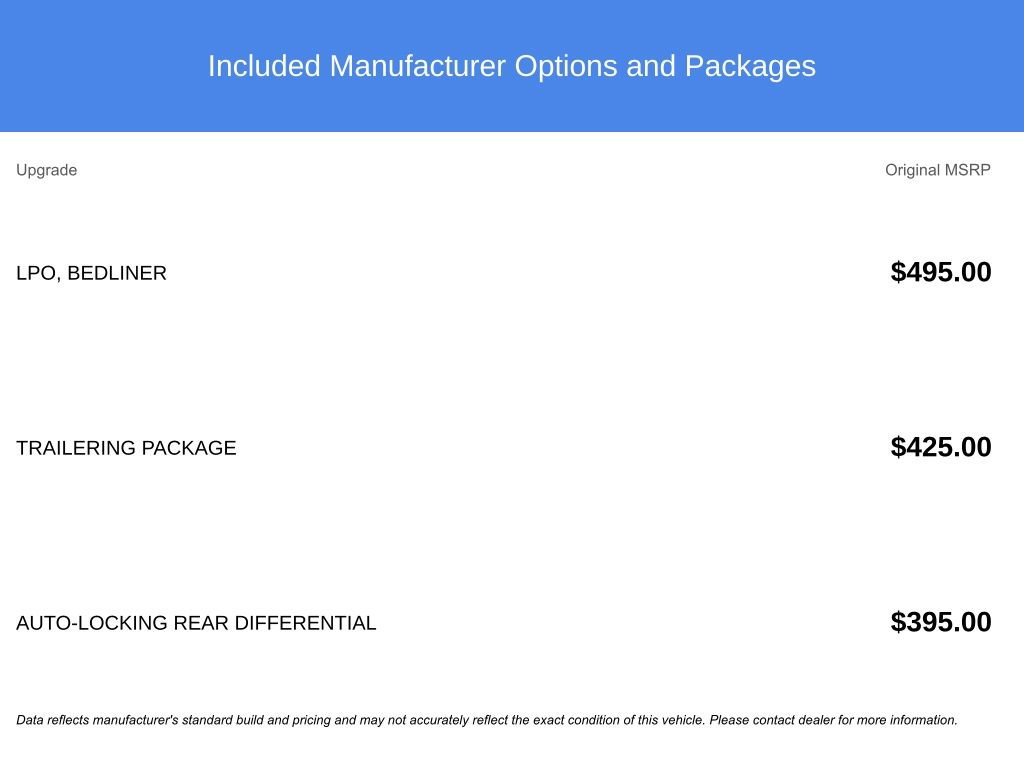This screenshot has width=1024, height=768.
Task: Select the "Upgrade" column header
Action: click(x=46, y=170)
